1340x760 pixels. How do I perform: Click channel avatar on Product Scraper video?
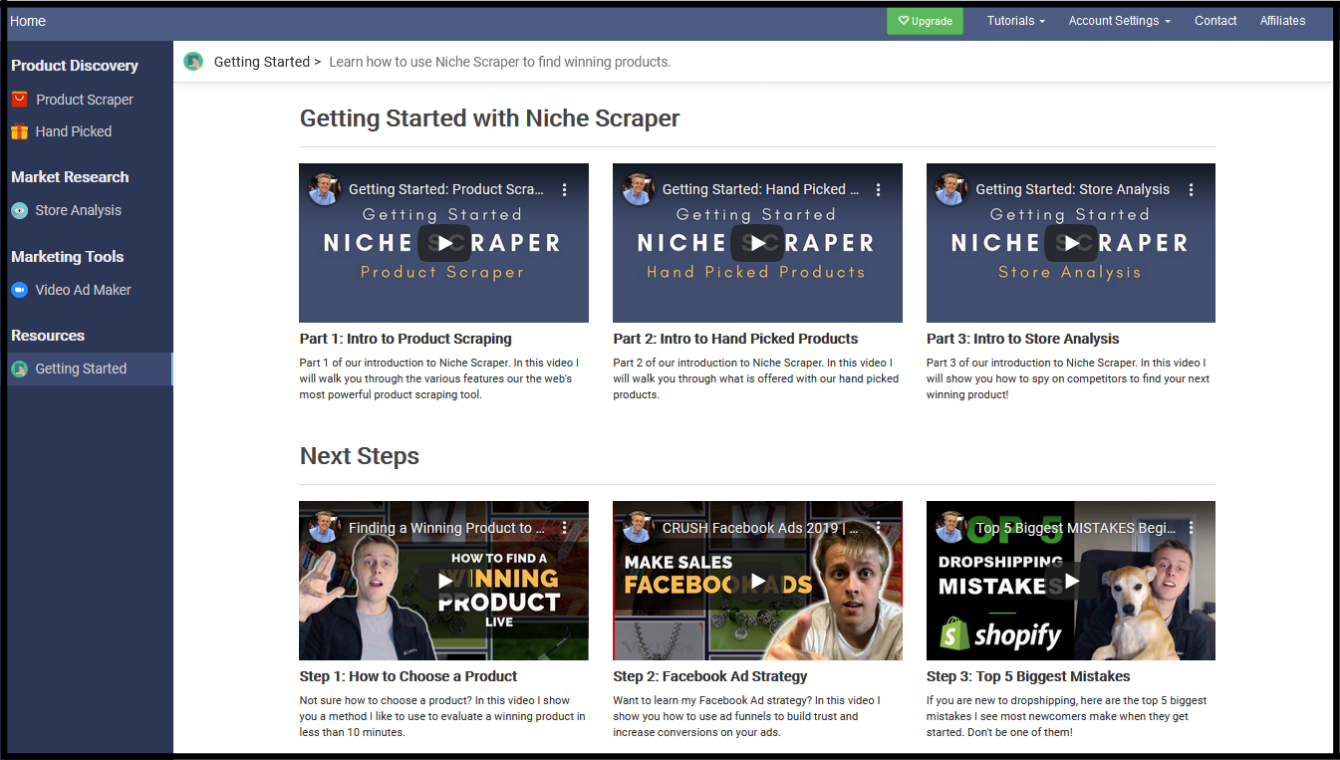tap(324, 189)
